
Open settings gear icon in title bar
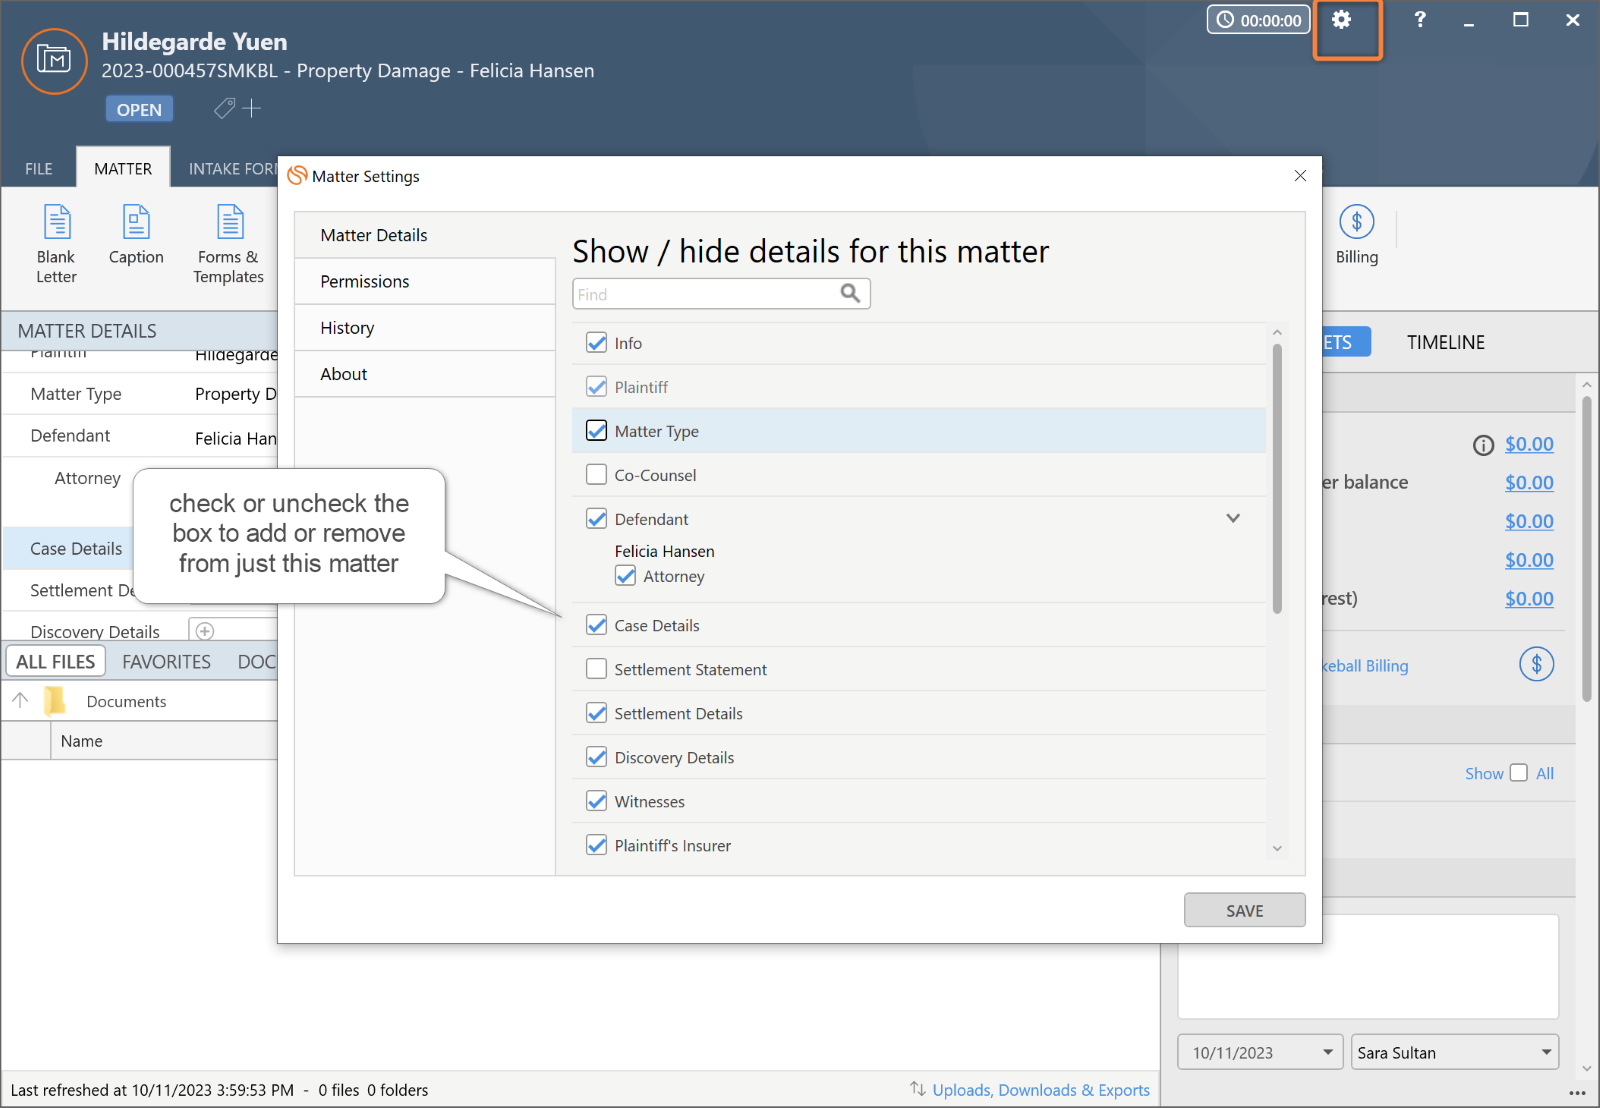tap(1342, 20)
